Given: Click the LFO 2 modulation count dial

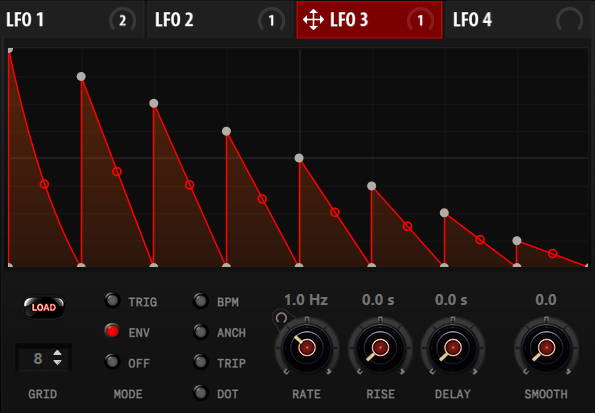Looking at the screenshot, I should [x=271, y=20].
